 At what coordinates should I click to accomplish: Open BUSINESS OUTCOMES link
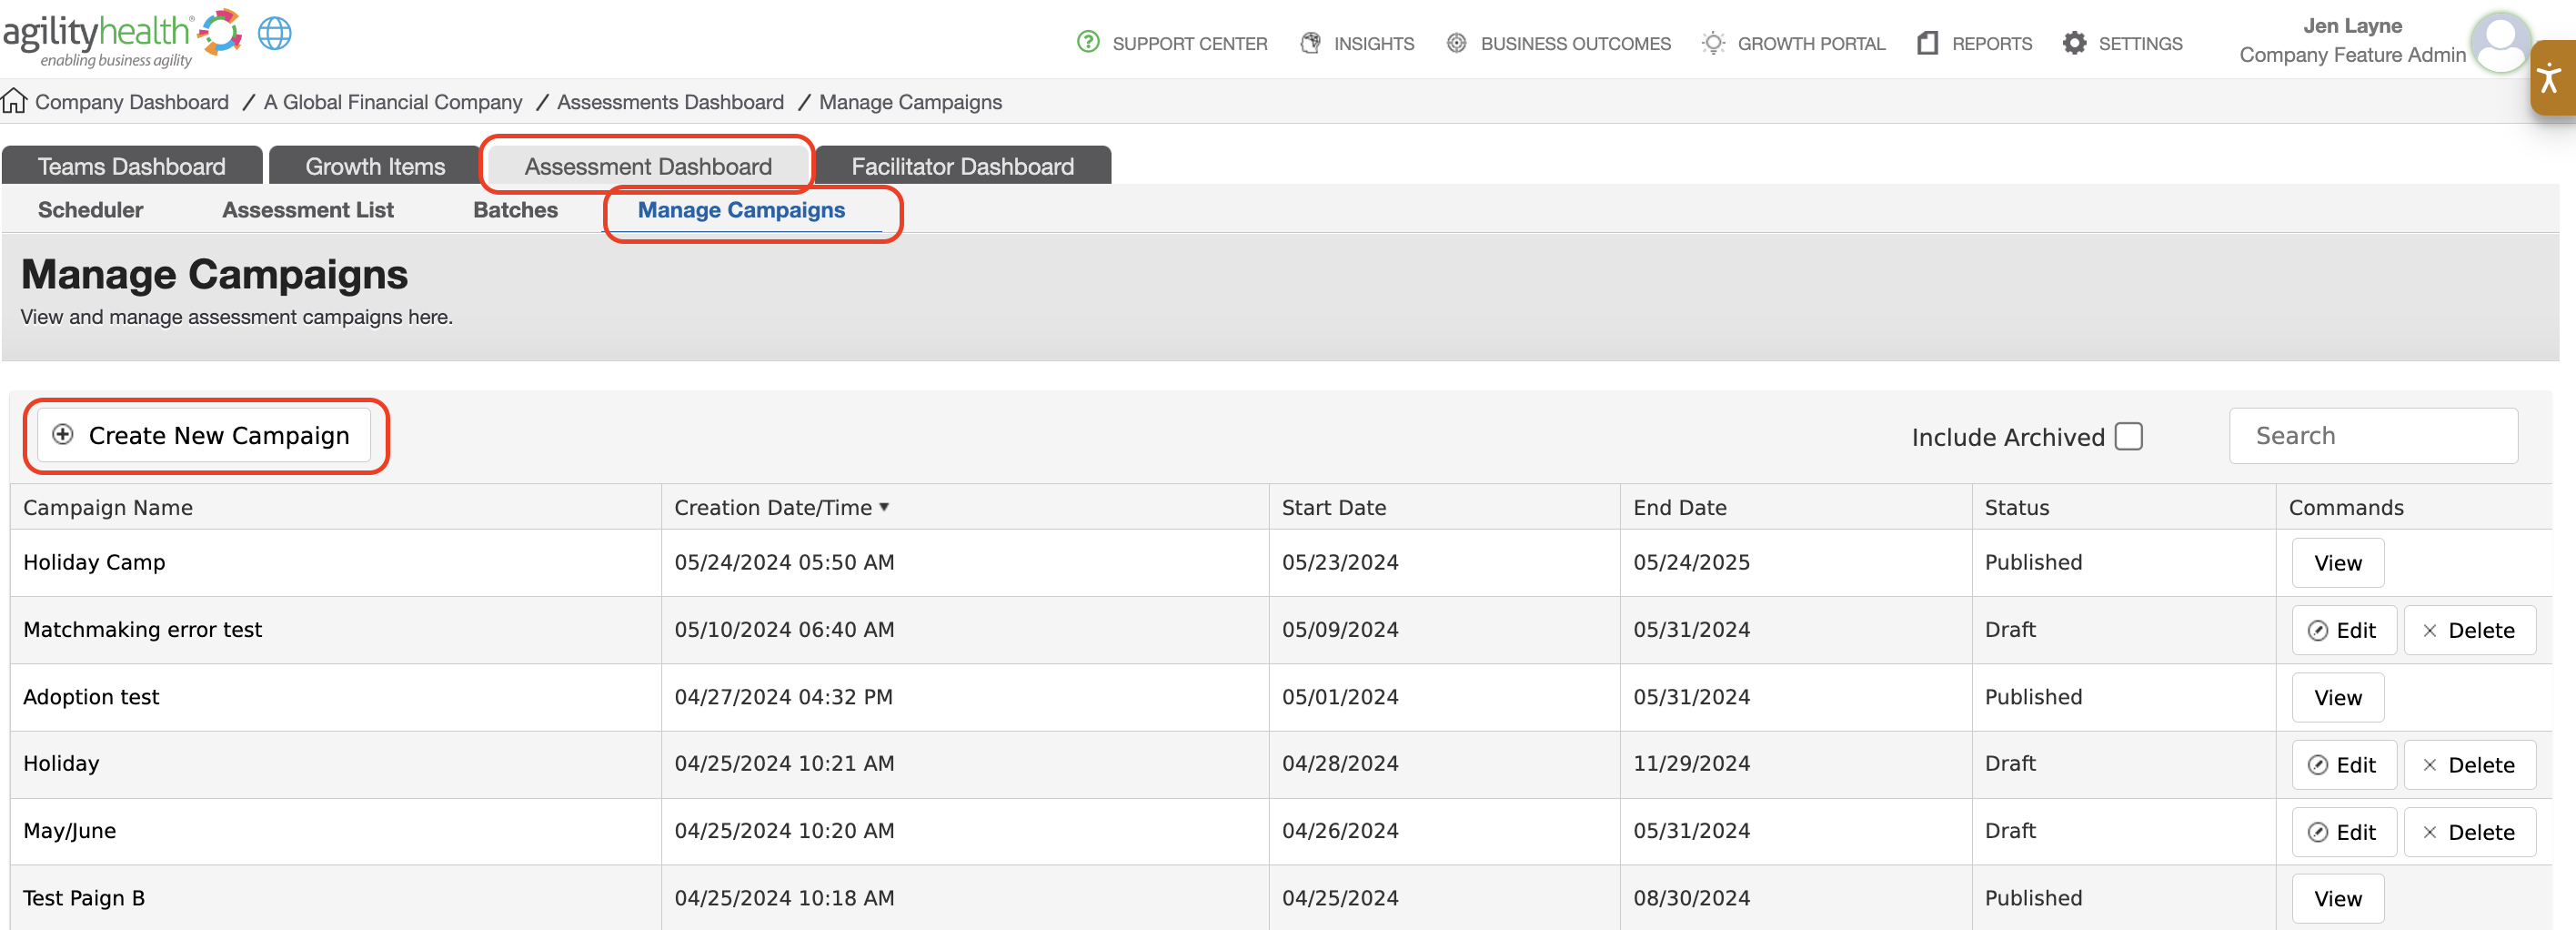pyautogui.click(x=1575, y=44)
